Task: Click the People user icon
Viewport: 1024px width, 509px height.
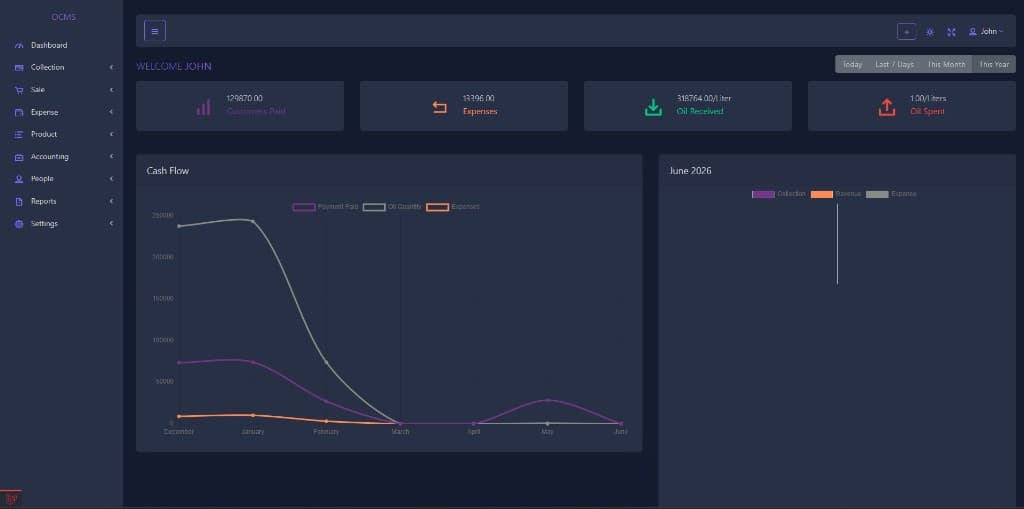Action: coord(19,179)
